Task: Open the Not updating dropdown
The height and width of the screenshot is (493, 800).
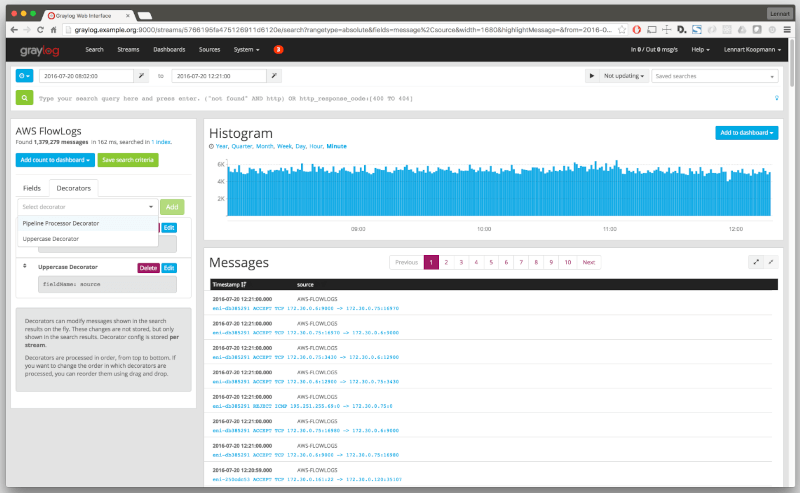Action: (x=623, y=76)
